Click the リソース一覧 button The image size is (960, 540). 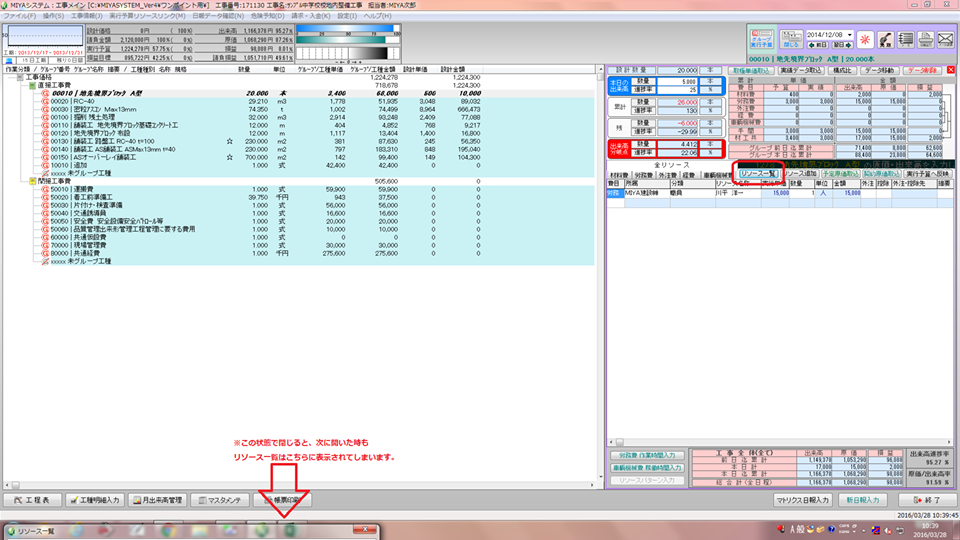[x=758, y=174]
